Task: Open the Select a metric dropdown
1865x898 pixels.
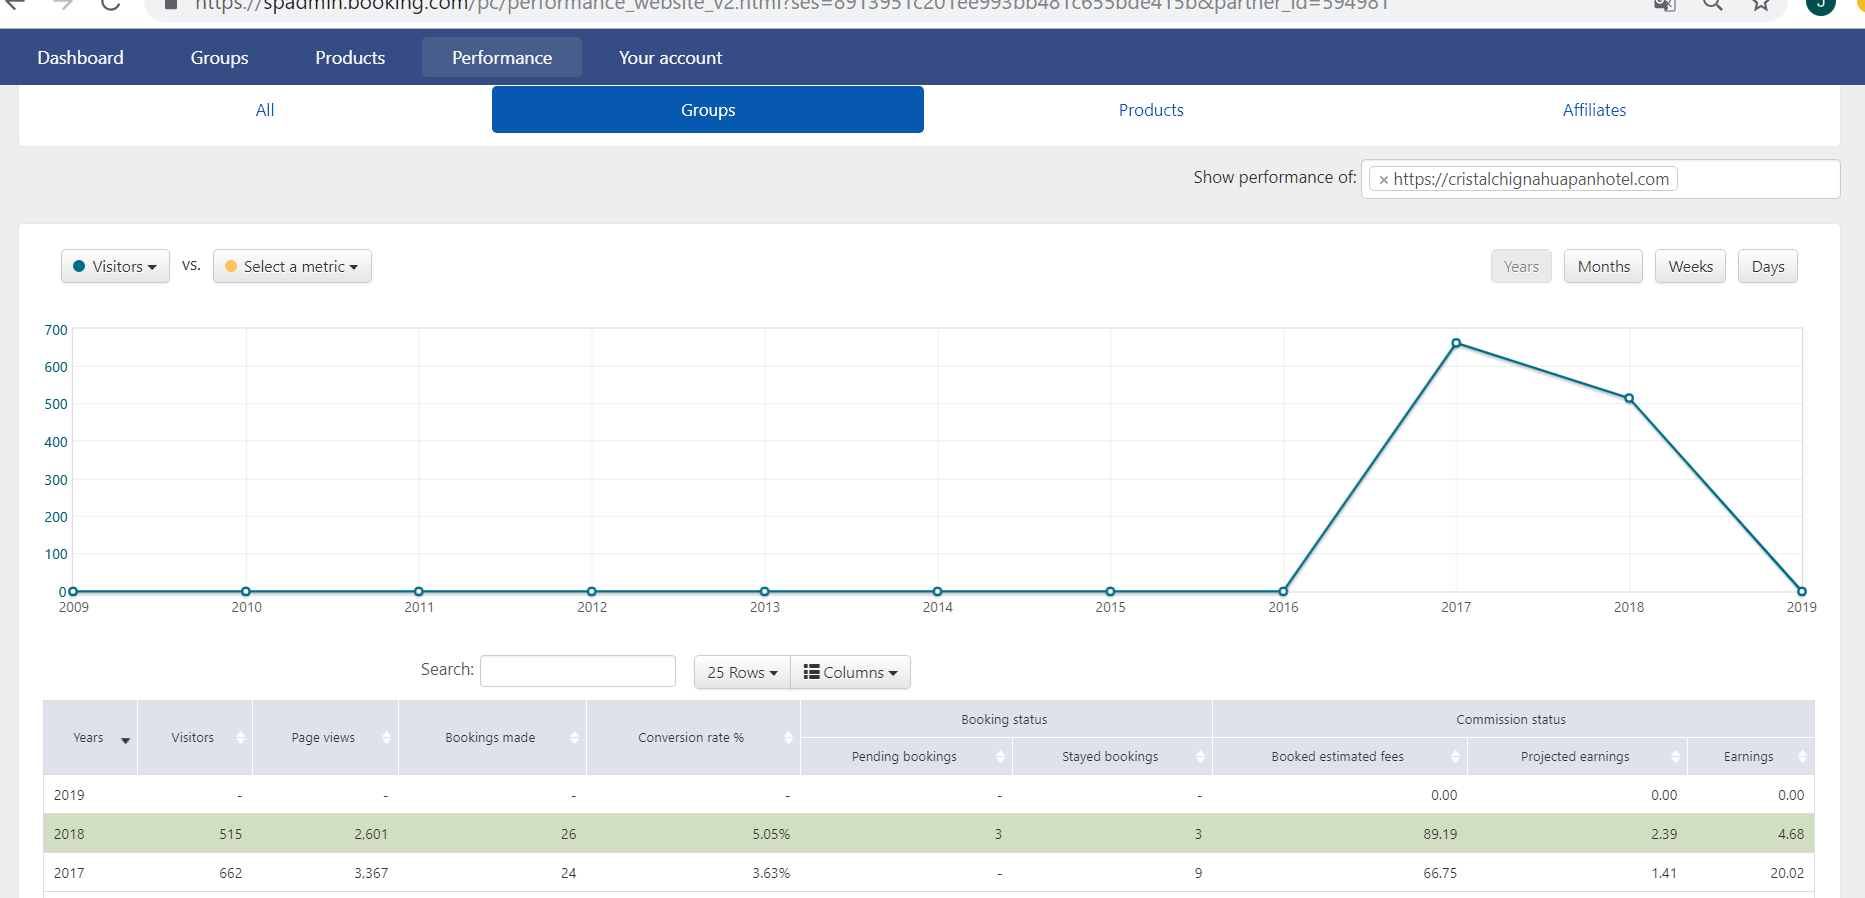Action: (292, 266)
